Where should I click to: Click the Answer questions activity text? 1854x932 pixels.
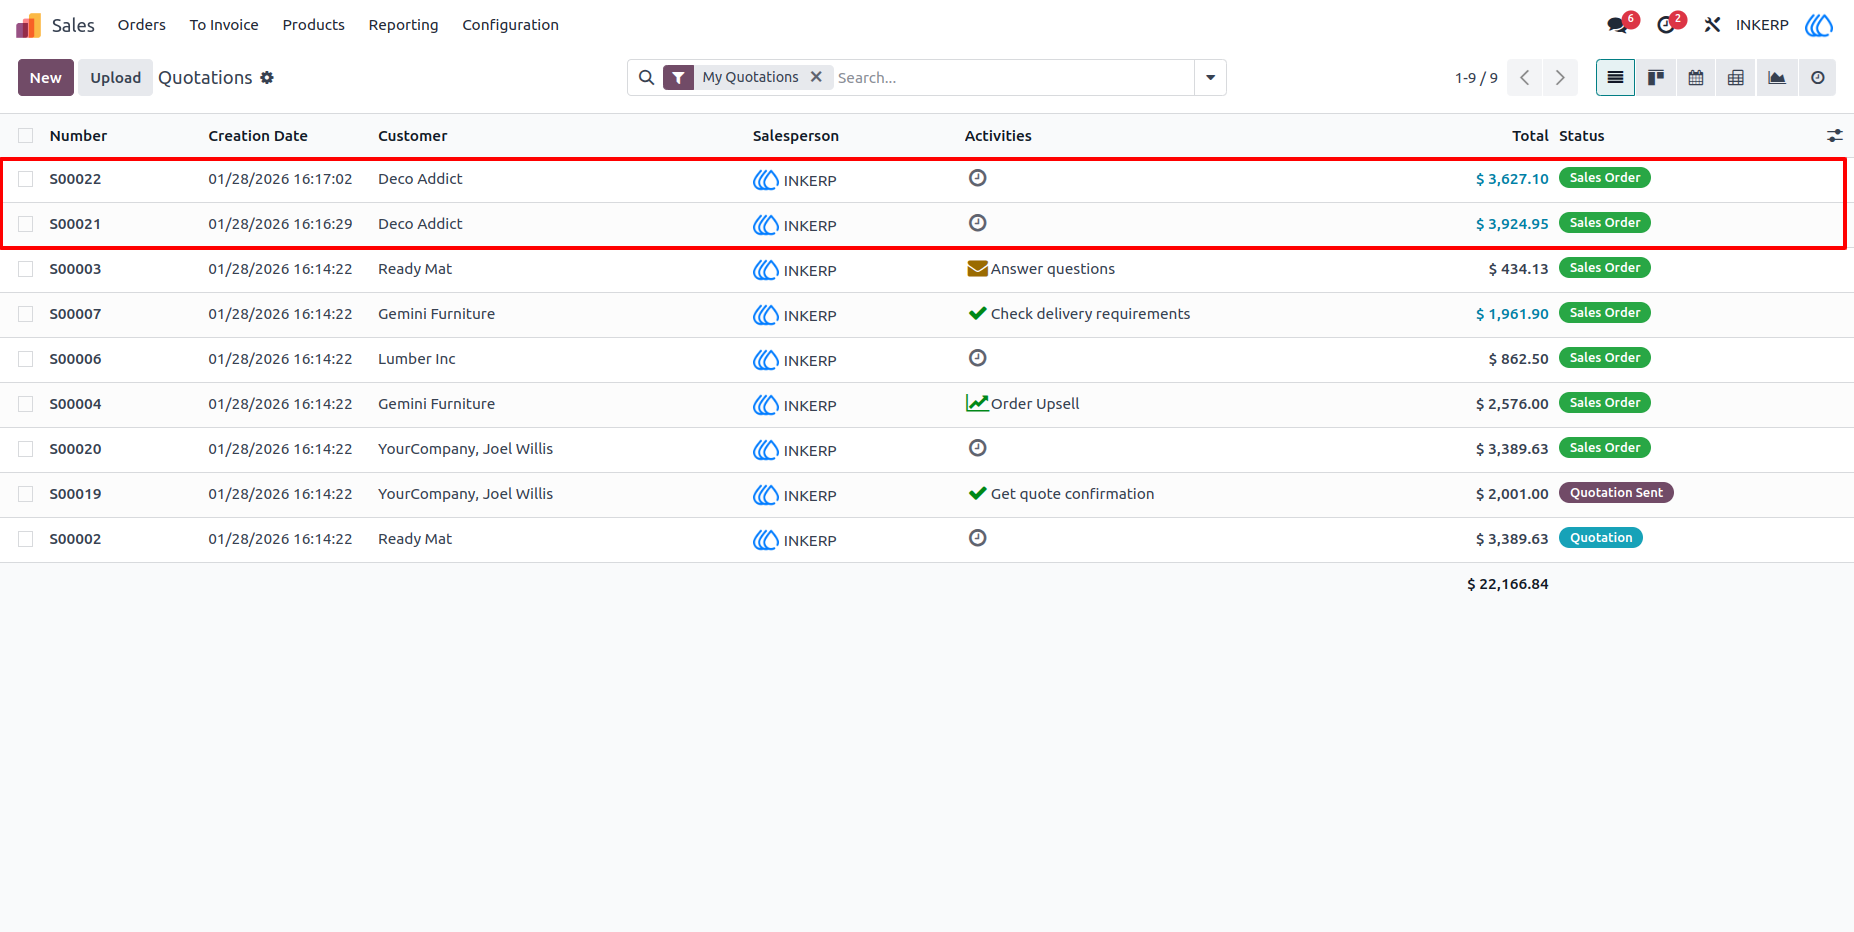1053,269
